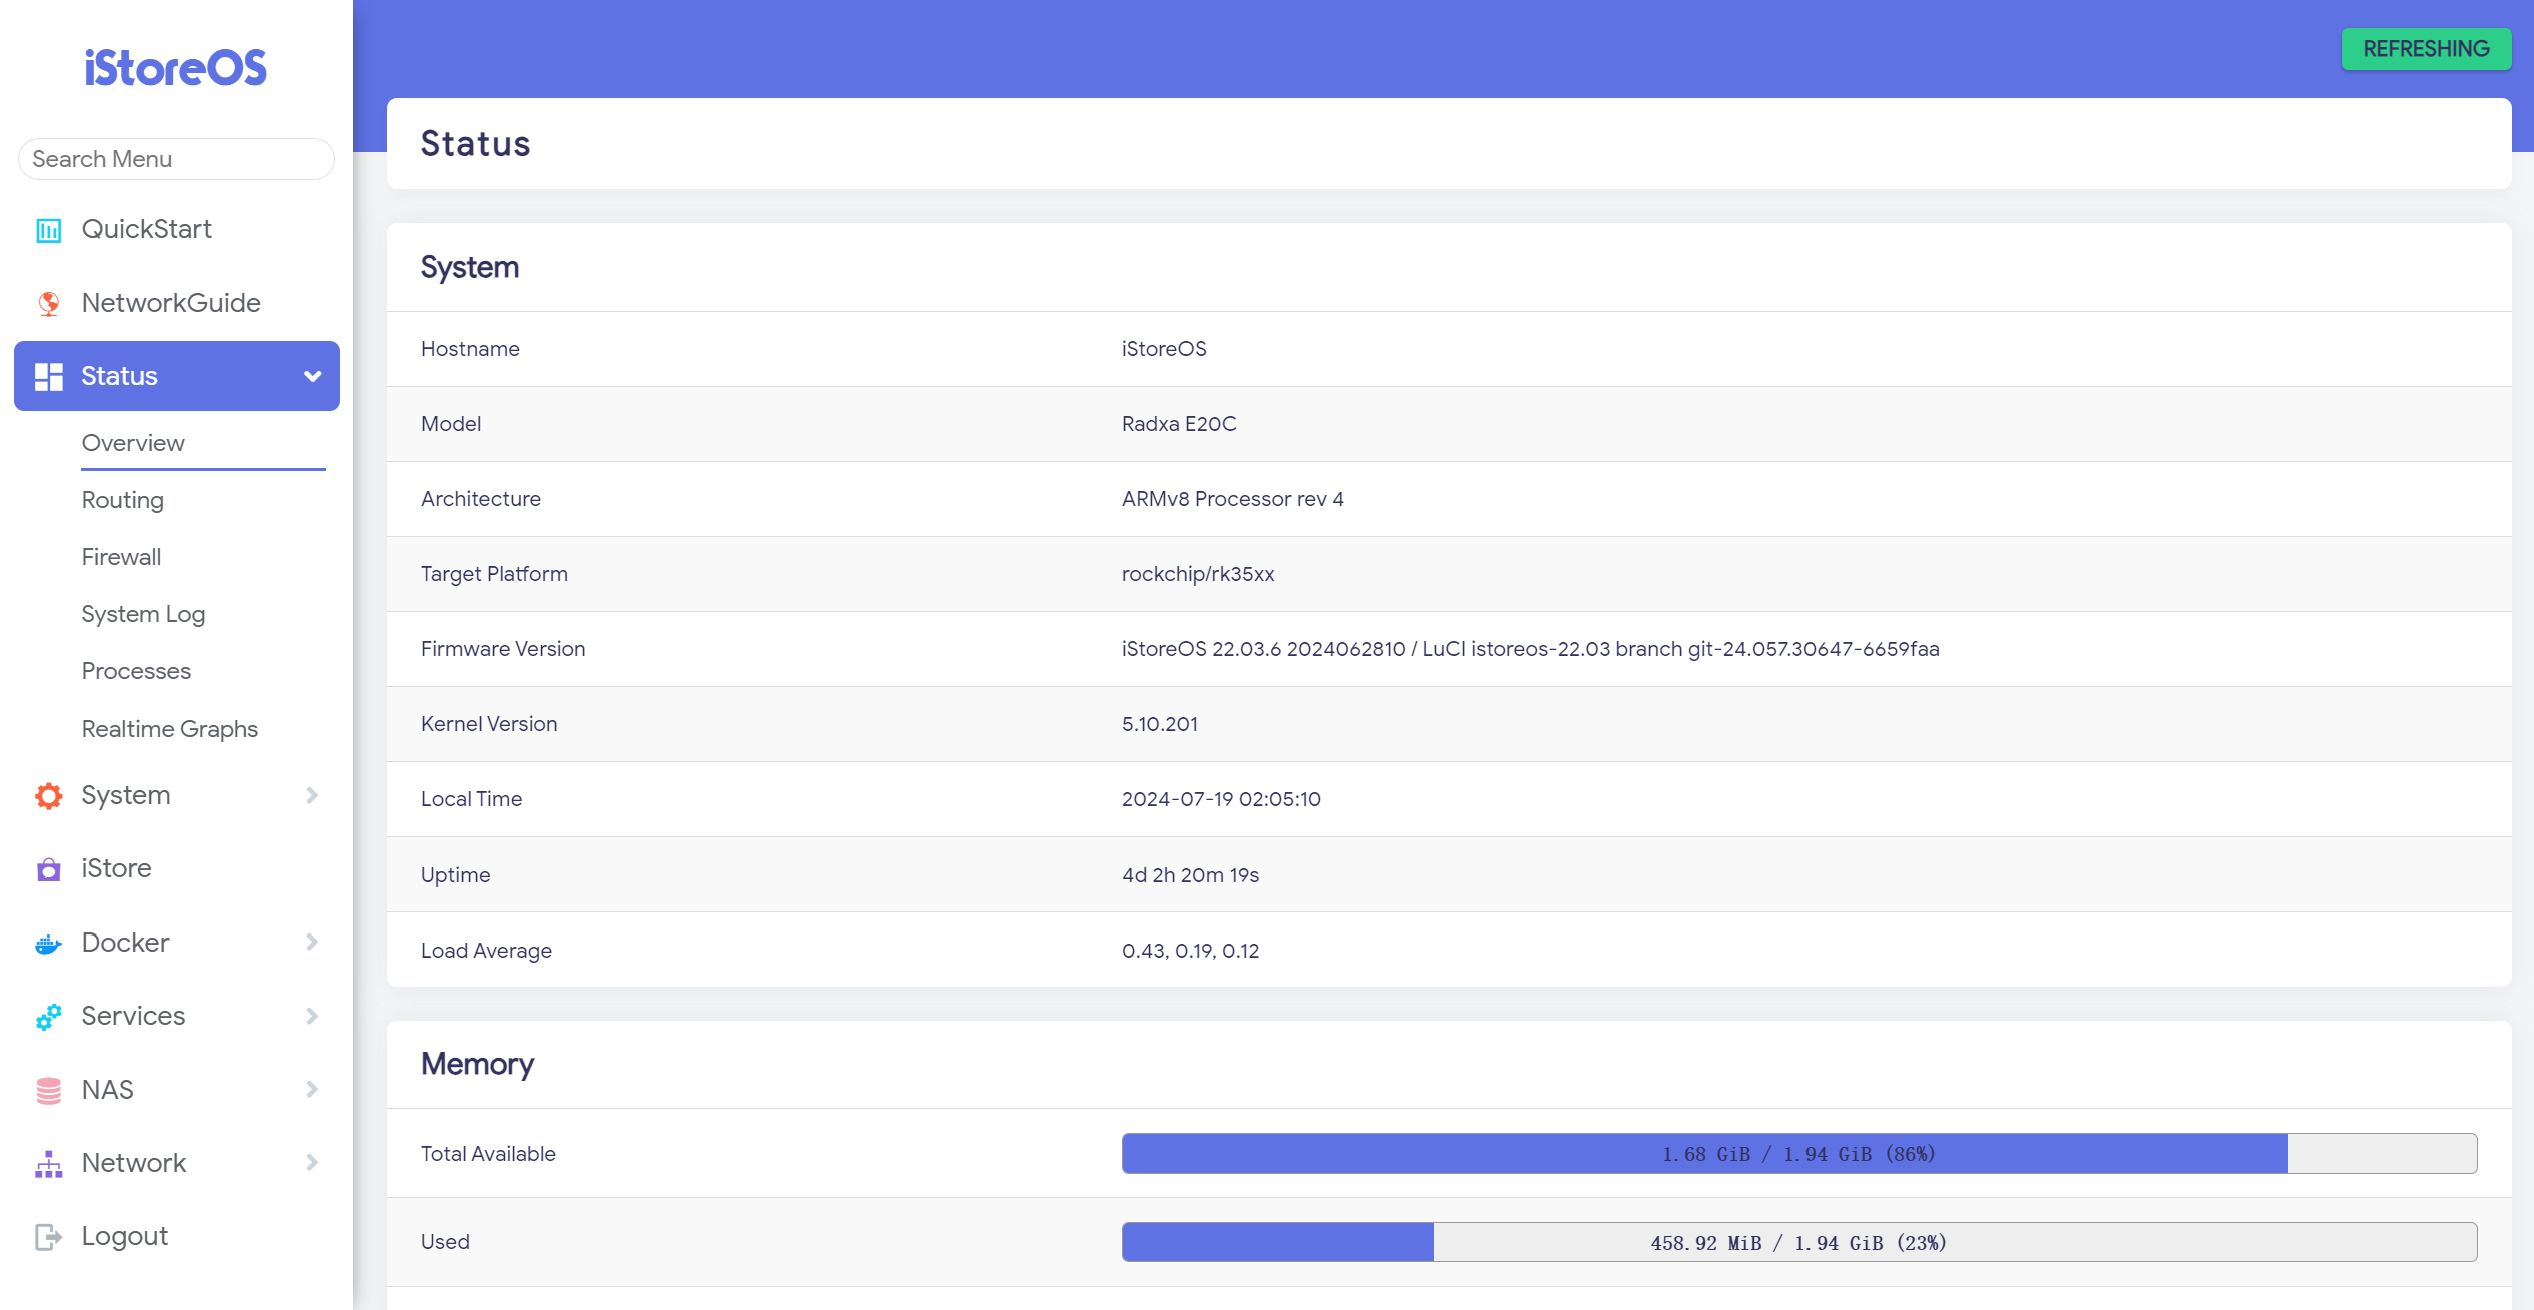Open the Routing submenu item
Viewport: 2534px width, 1310px height.
[x=123, y=500]
